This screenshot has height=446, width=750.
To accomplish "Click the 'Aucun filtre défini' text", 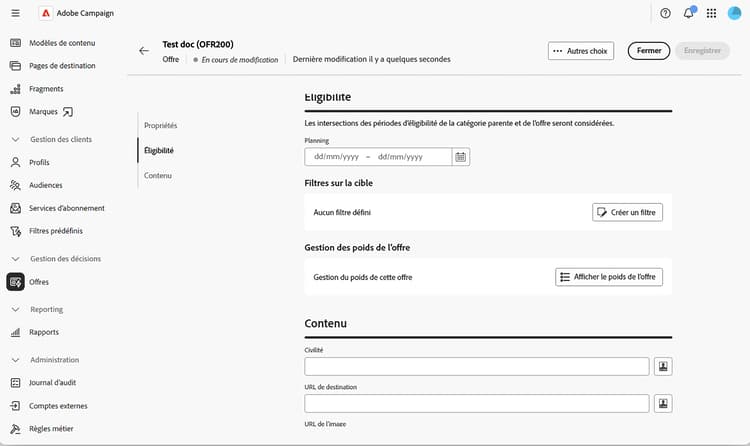I will tap(342, 212).
